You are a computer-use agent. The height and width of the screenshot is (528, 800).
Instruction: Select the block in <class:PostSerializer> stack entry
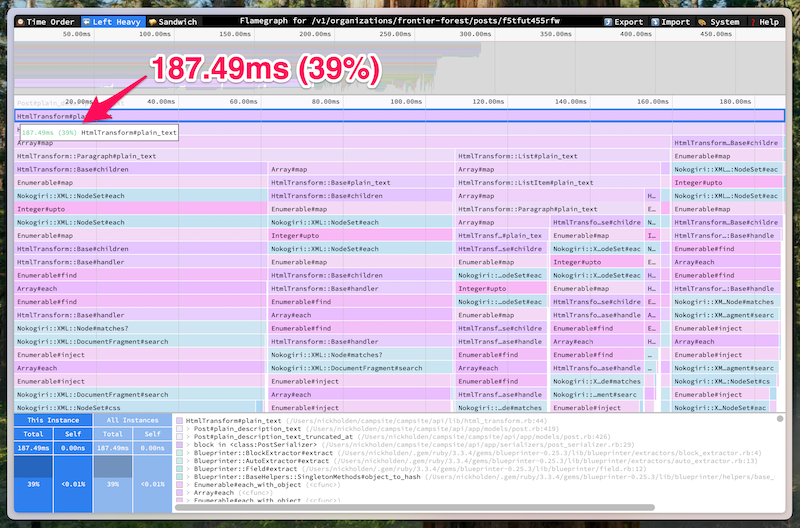click(255, 445)
